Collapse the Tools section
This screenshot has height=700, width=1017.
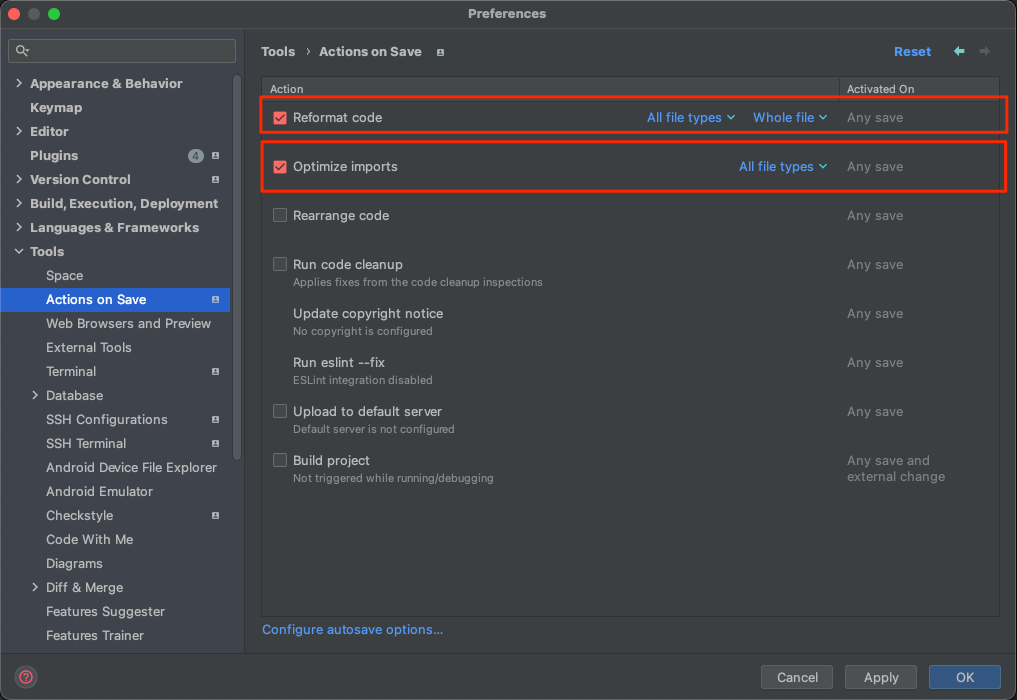pyautogui.click(x=19, y=251)
